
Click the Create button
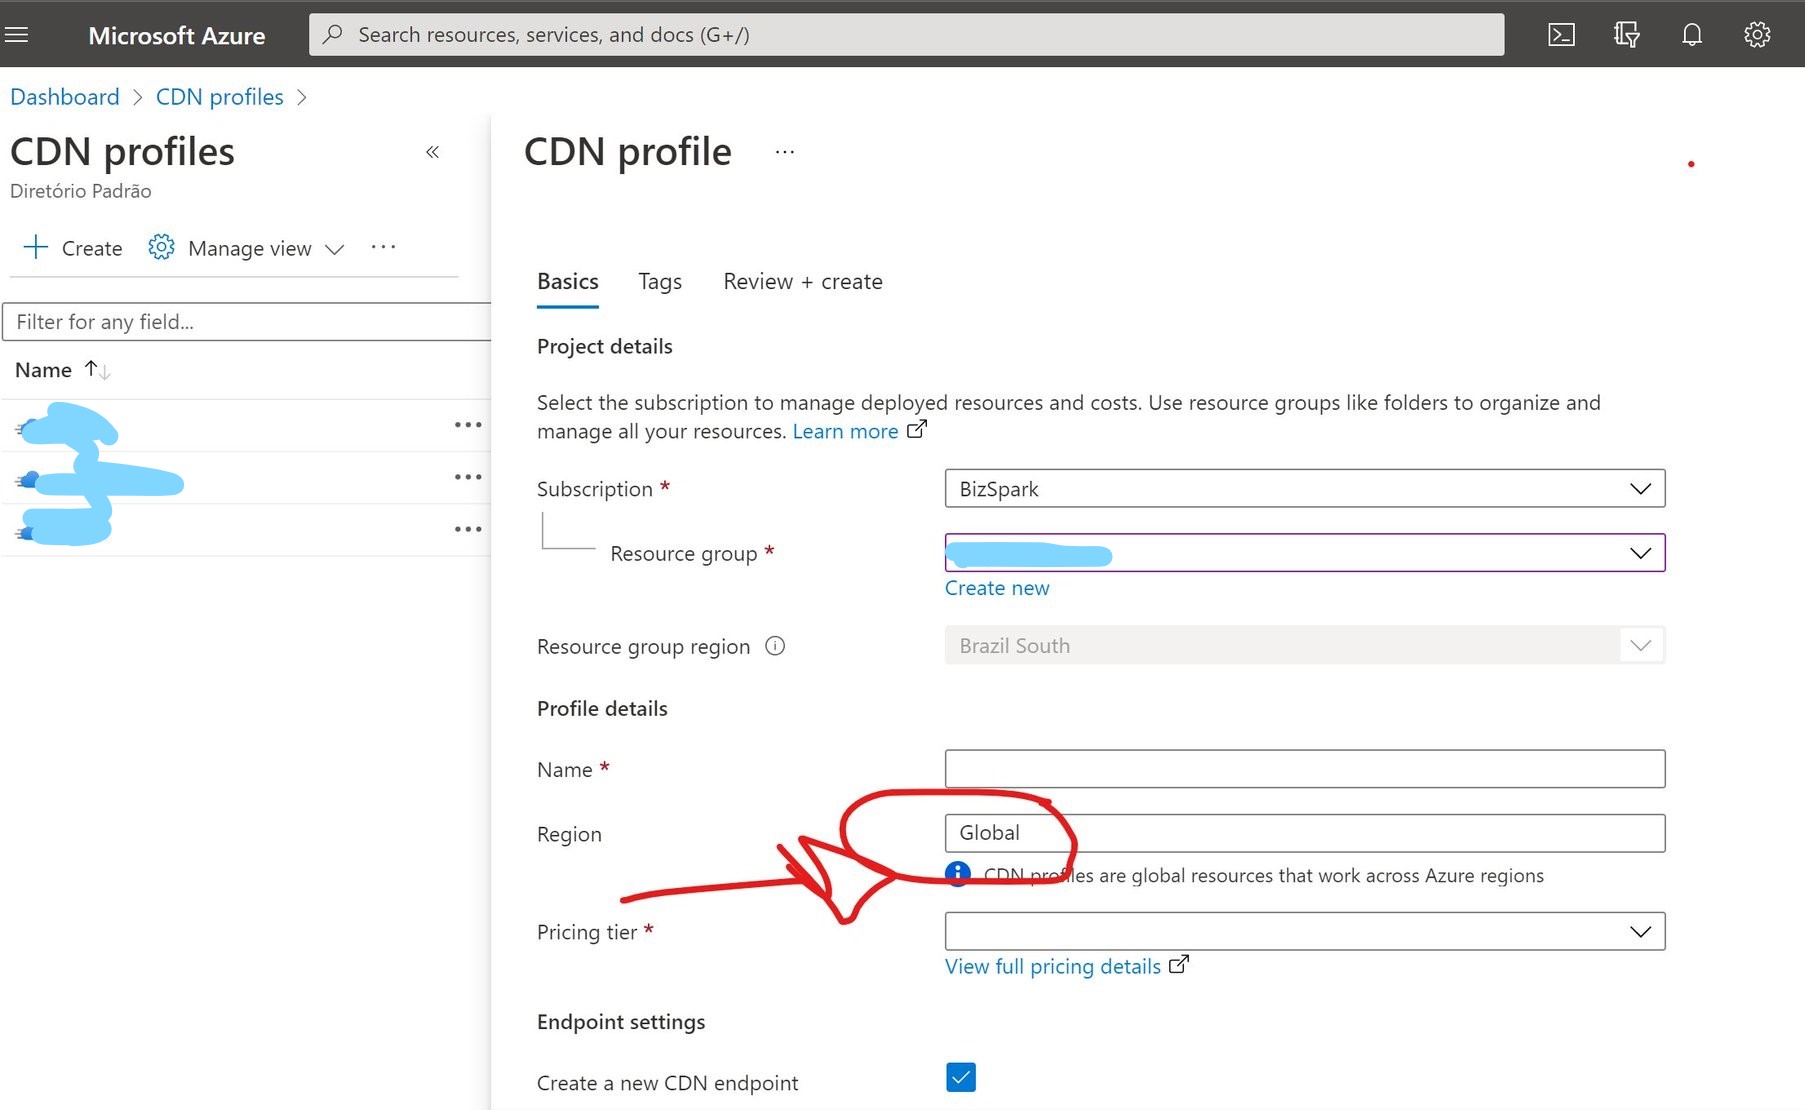73,248
